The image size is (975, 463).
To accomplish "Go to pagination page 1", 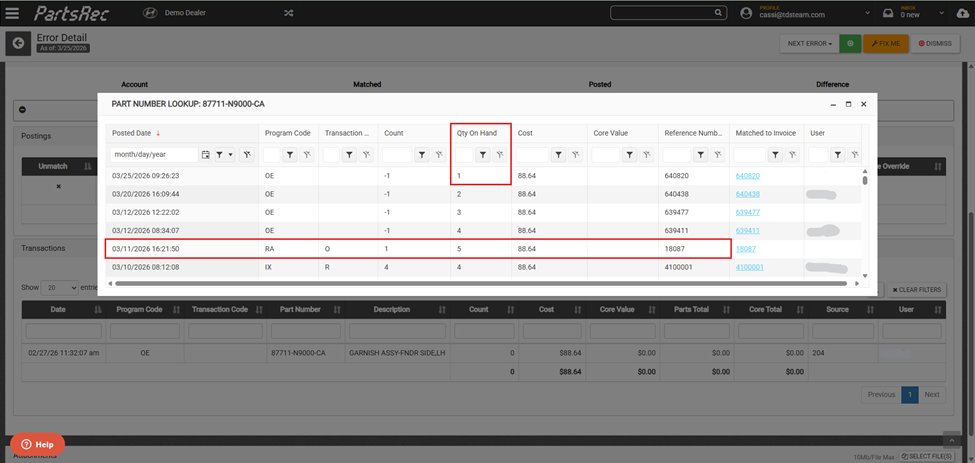I will [x=909, y=394].
